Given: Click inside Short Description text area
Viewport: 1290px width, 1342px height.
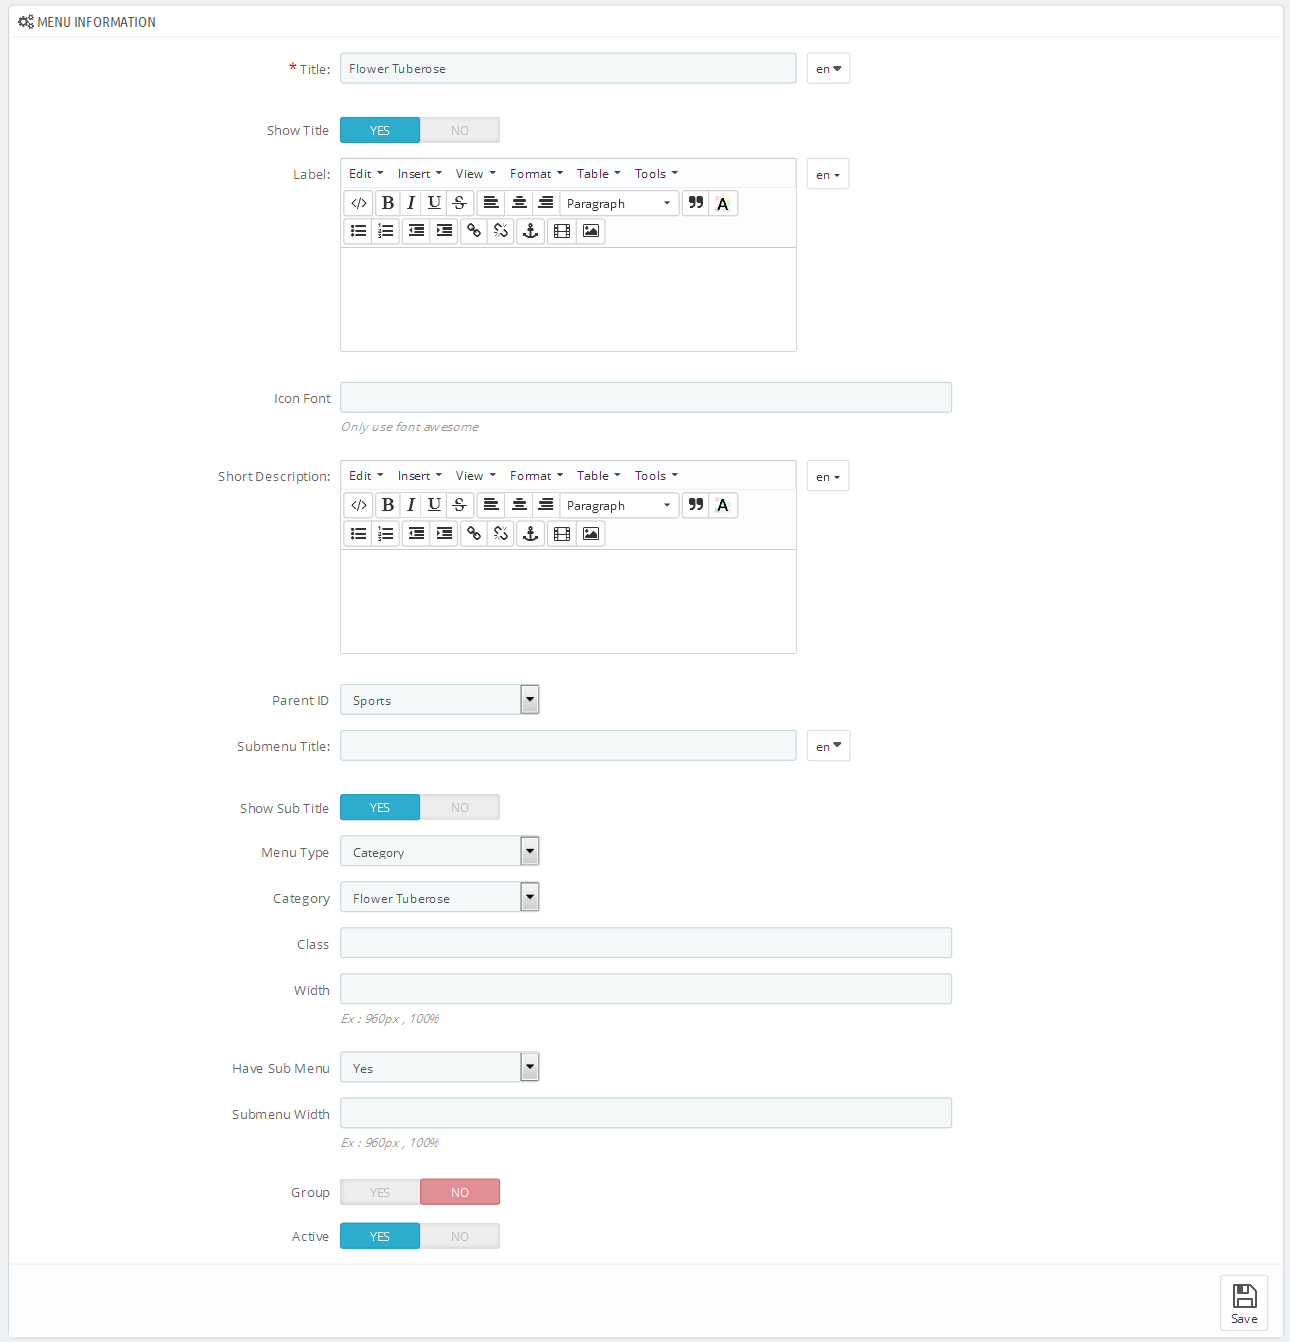Looking at the screenshot, I should [568, 601].
